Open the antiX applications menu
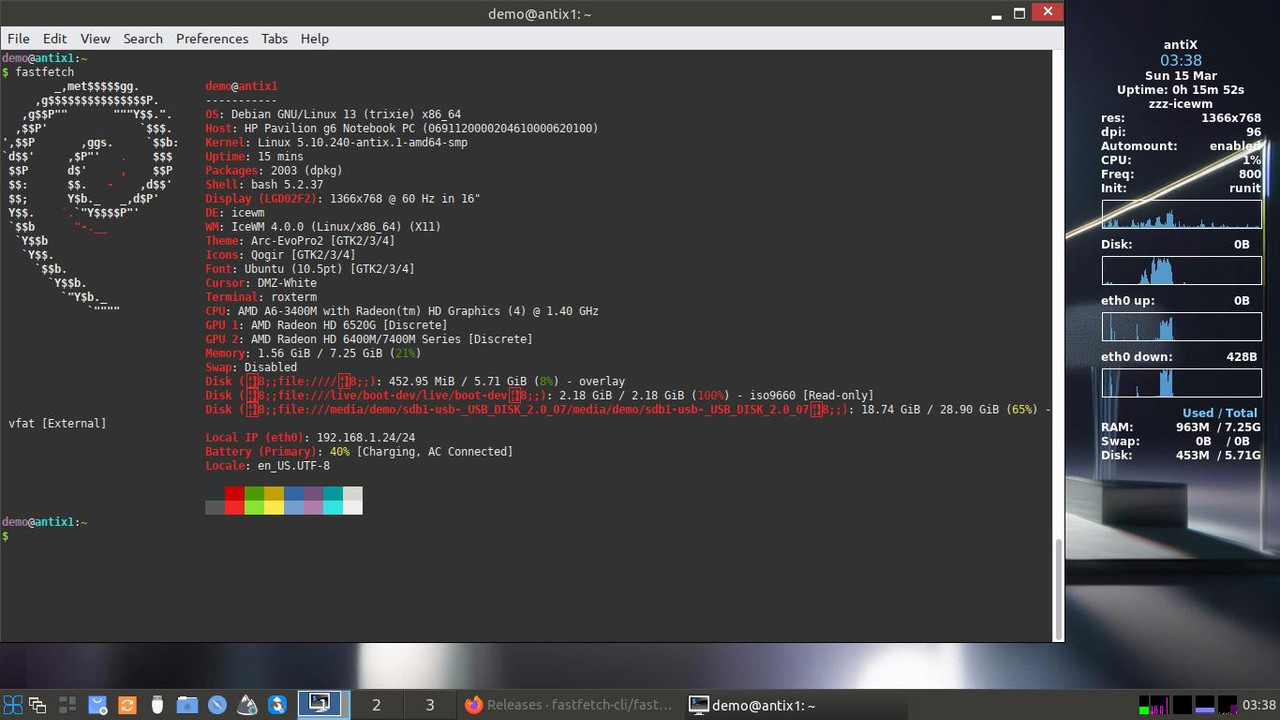 pos(13,705)
